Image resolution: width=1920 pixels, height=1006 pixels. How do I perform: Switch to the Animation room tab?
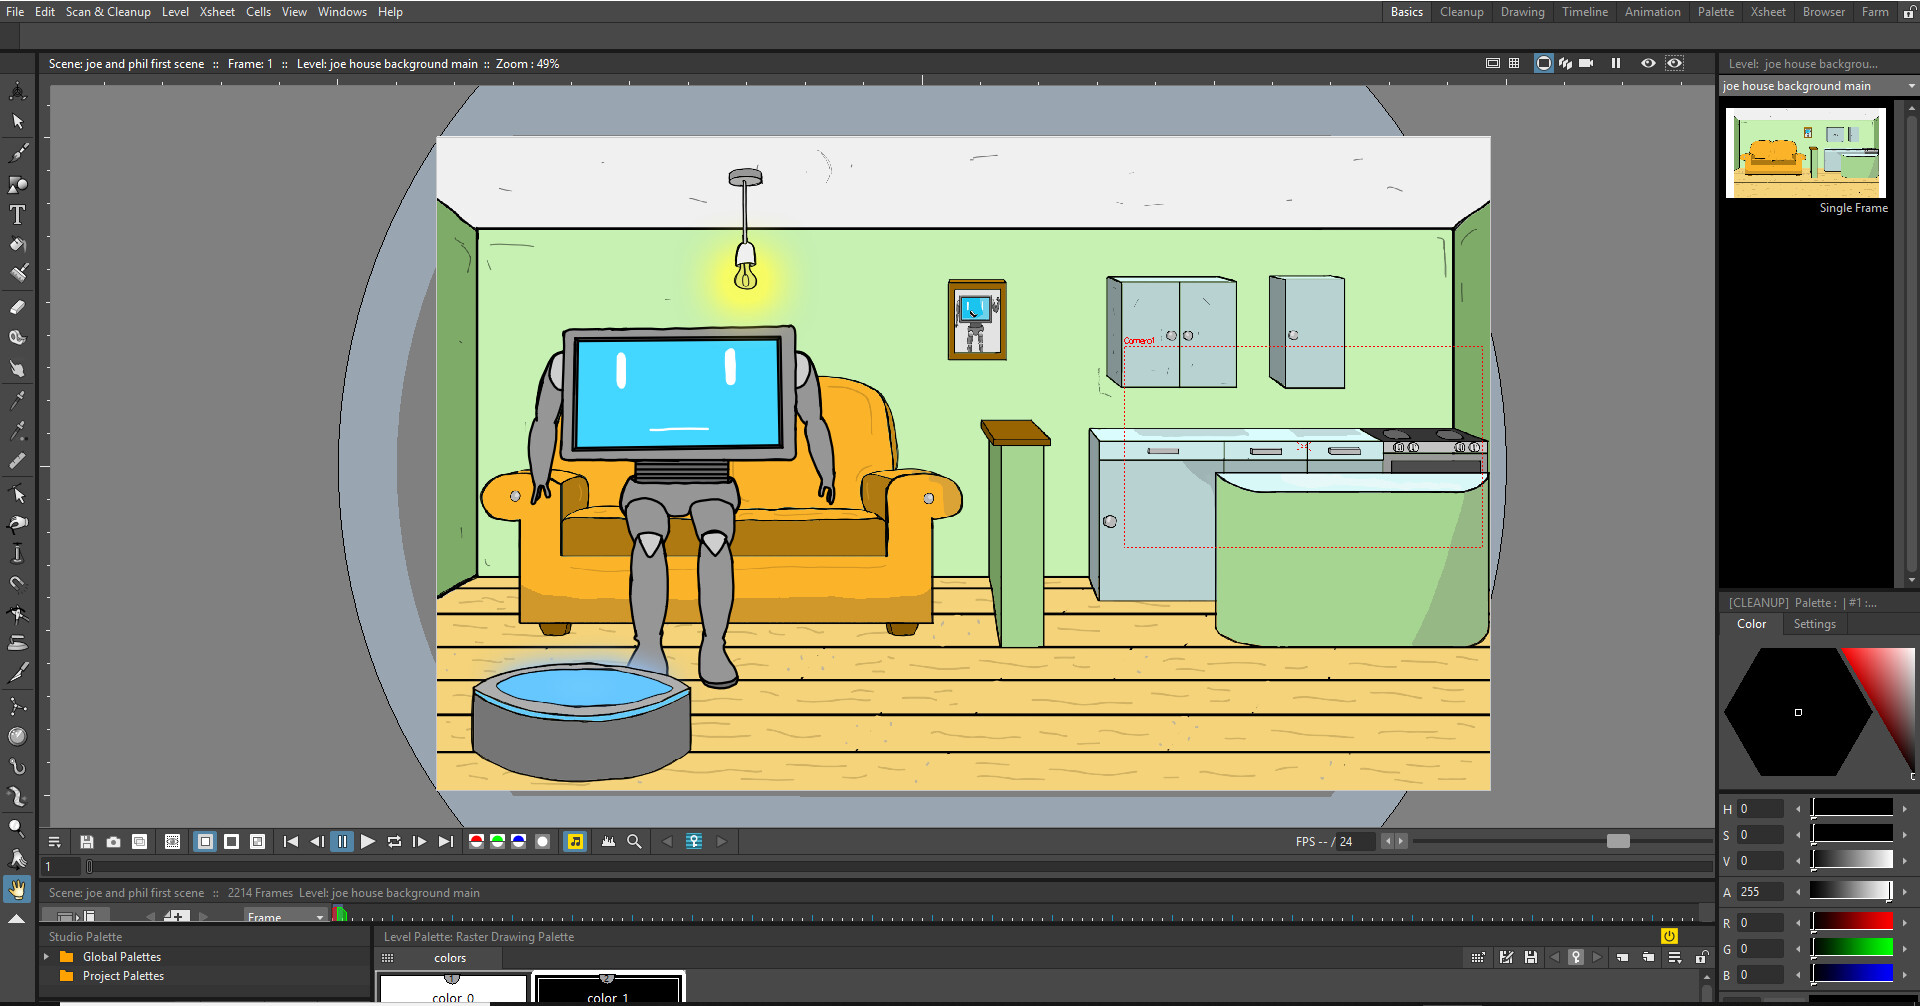click(x=1652, y=12)
